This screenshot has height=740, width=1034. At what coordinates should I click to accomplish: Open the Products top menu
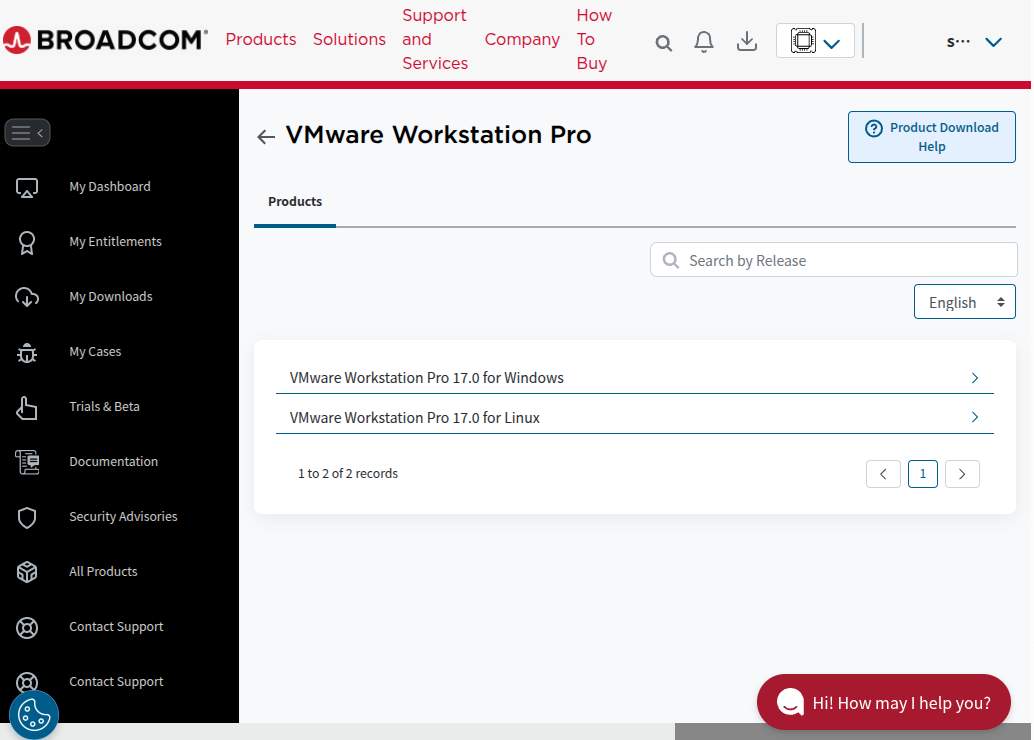260,40
